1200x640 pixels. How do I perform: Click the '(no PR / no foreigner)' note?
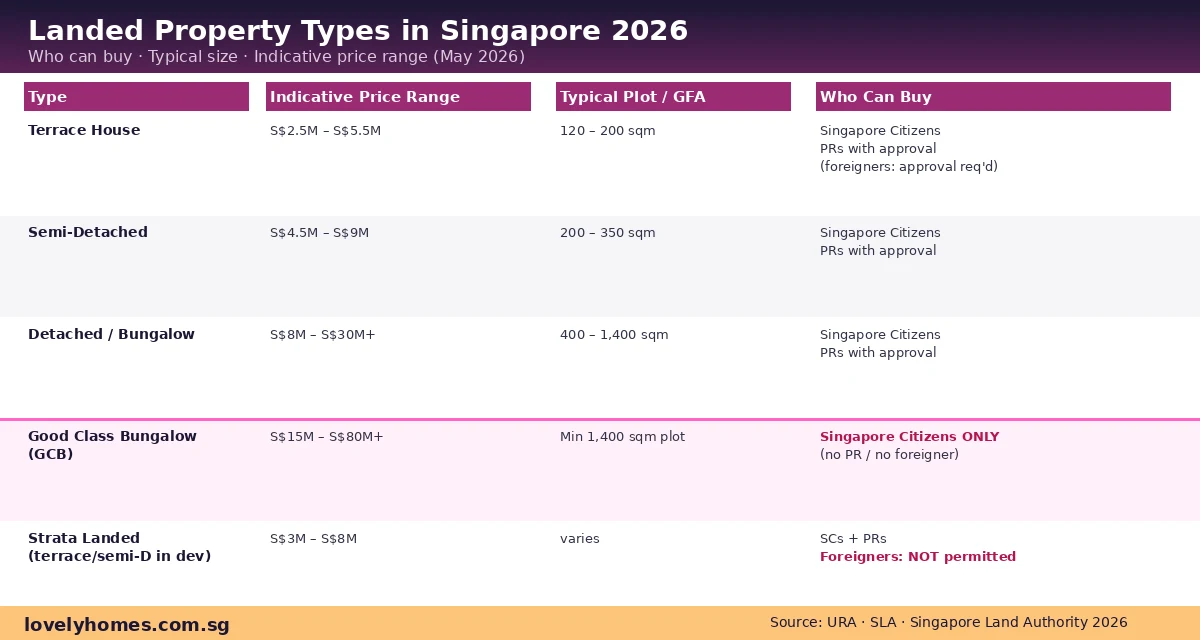889,455
